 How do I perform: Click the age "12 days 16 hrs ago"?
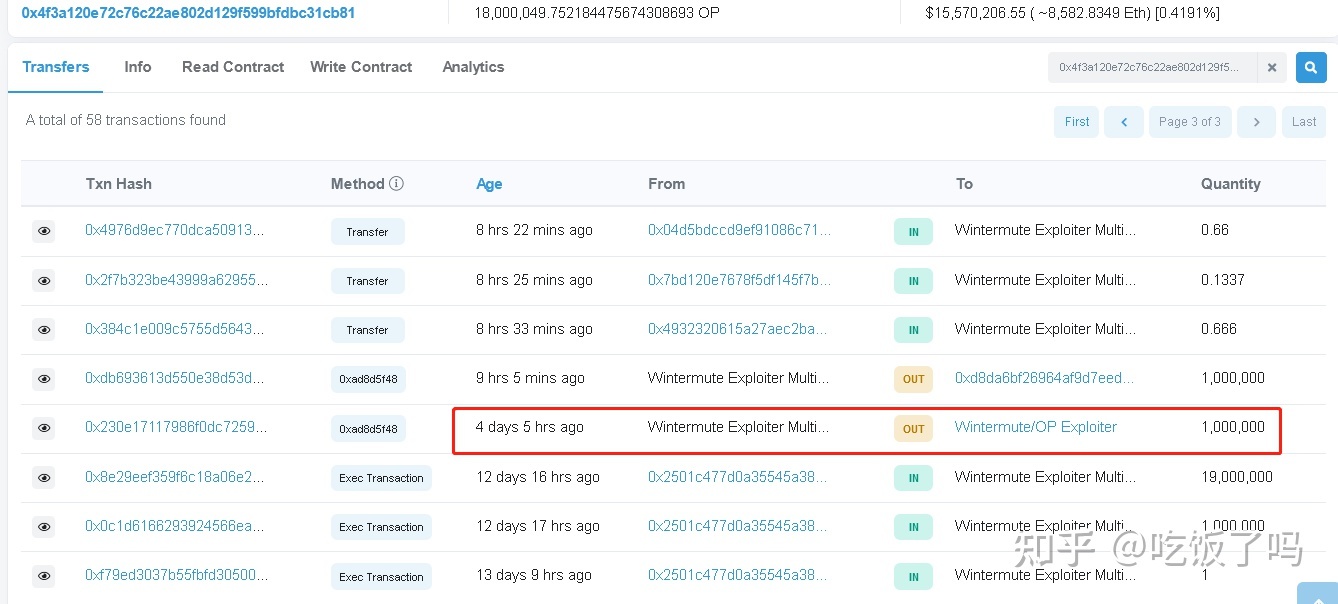(538, 477)
